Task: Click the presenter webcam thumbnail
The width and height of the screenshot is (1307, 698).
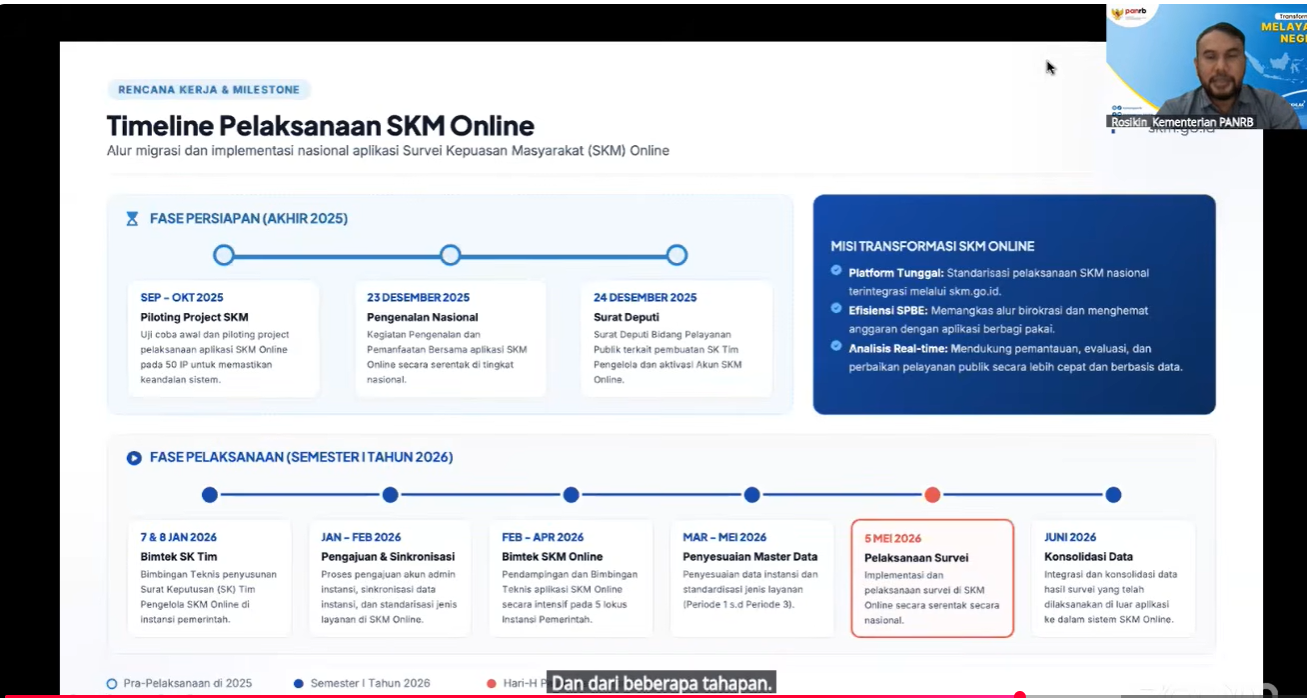Action: (x=1206, y=66)
